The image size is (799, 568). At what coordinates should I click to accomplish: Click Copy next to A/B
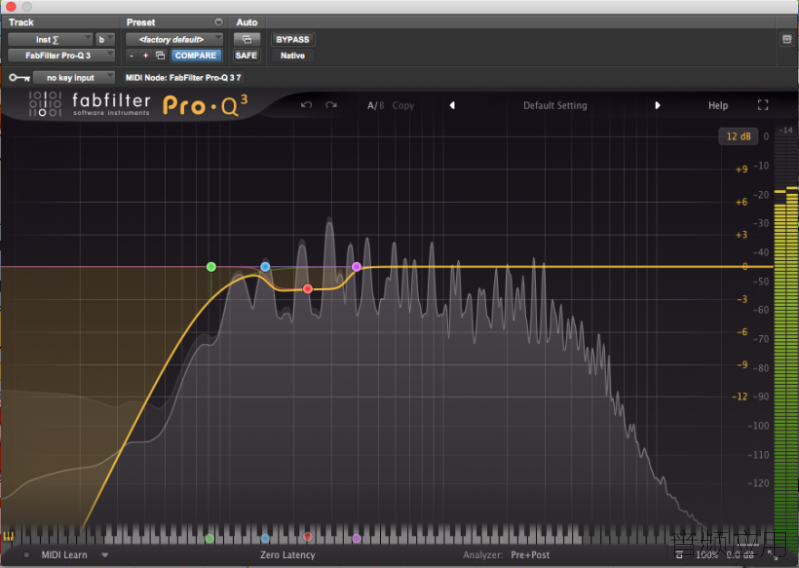pyautogui.click(x=403, y=105)
